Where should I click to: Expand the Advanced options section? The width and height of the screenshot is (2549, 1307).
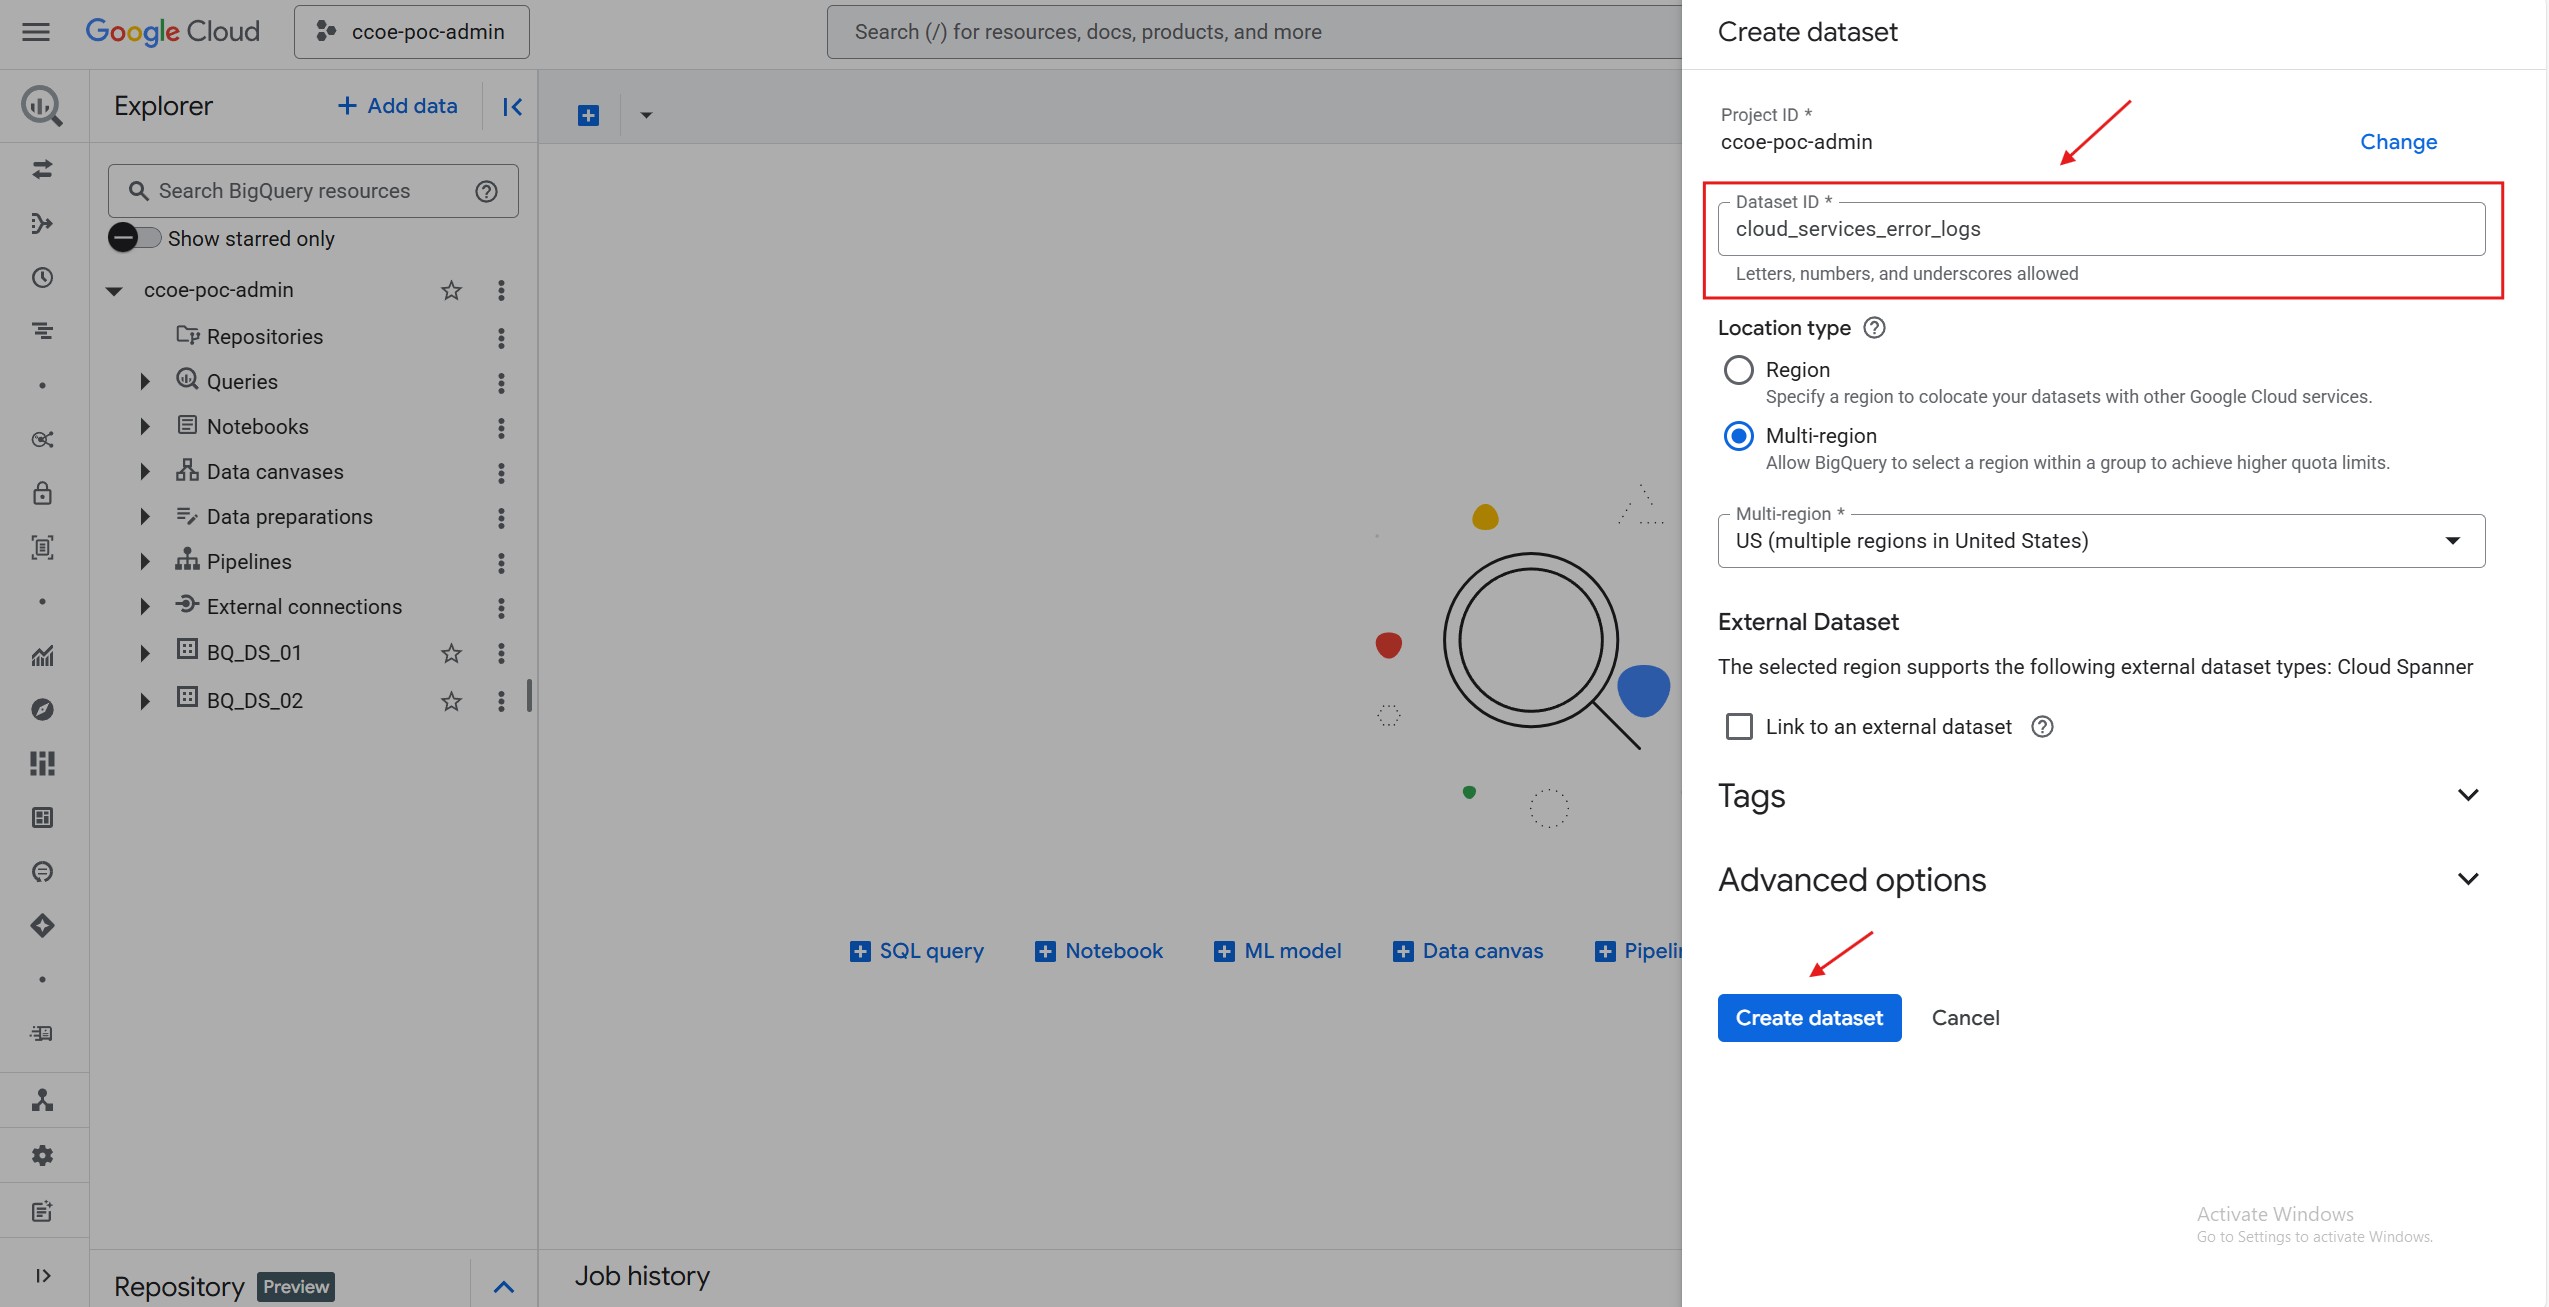(2467, 880)
